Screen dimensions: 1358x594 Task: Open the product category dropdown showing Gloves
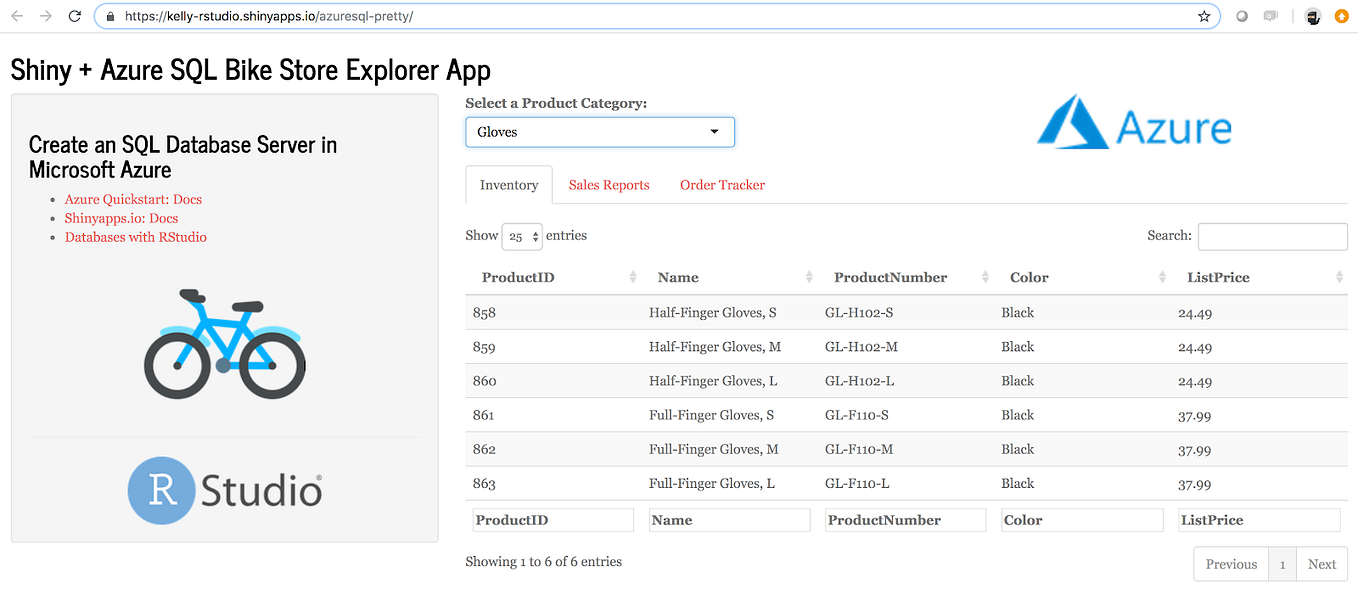[599, 131]
